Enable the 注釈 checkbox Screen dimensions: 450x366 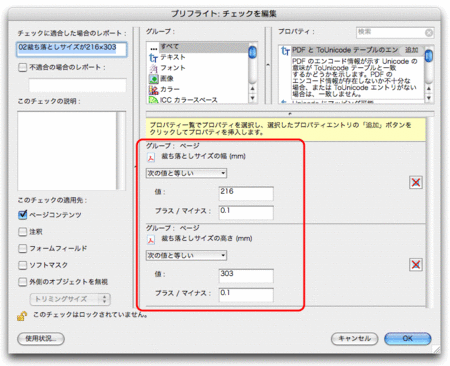(x=22, y=232)
